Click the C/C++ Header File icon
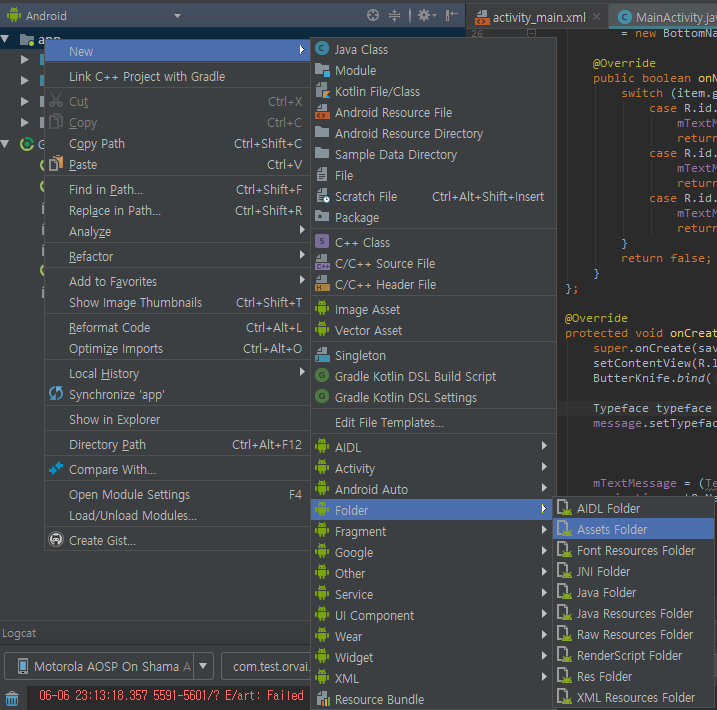 point(322,284)
